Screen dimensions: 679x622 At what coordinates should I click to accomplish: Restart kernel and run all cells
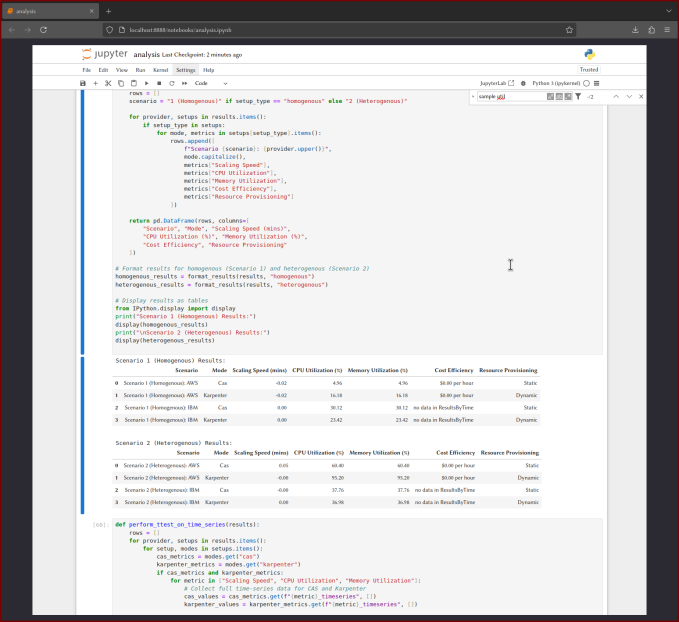pos(183,83)
